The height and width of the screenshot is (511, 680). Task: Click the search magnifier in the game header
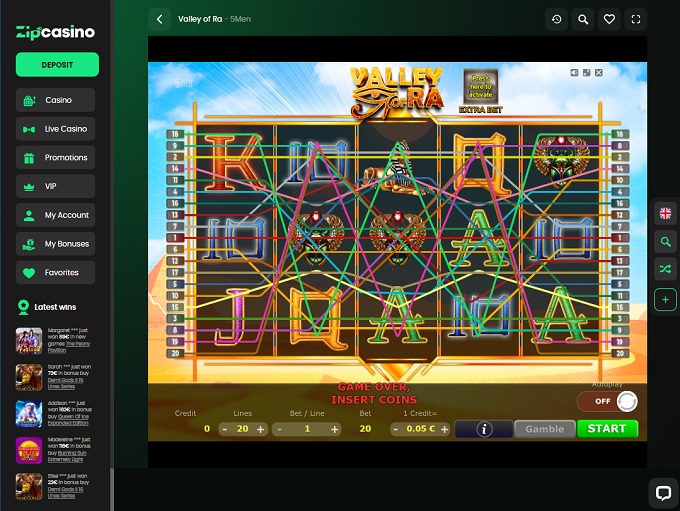click(583, 19)
